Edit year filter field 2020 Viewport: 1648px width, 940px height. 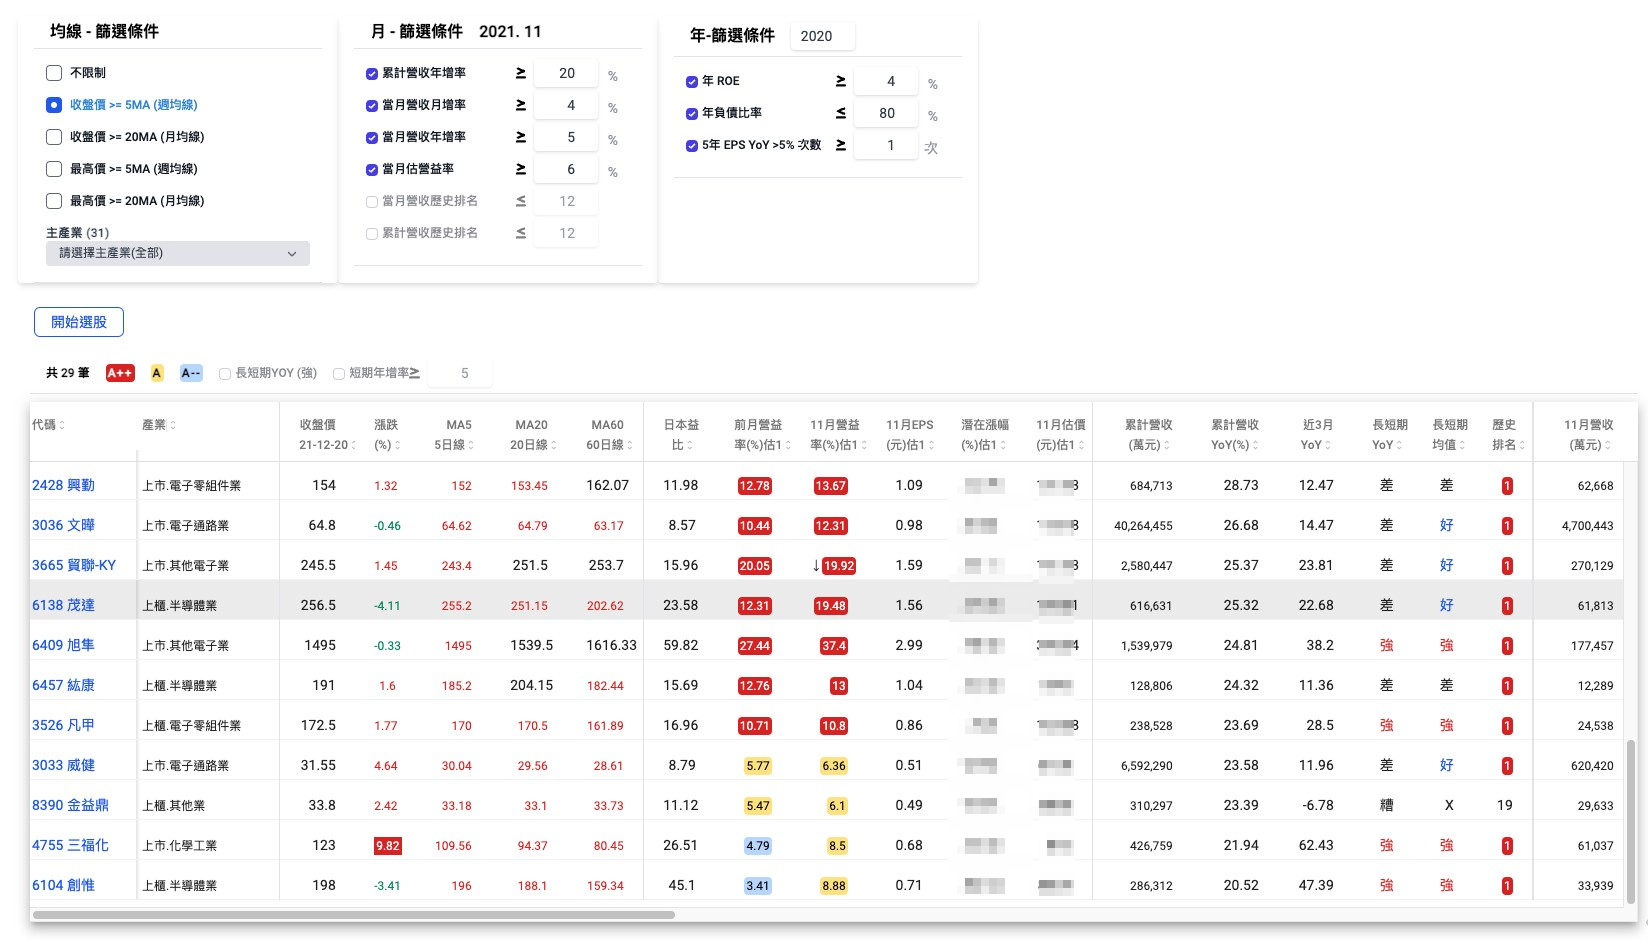coord(822,36)
